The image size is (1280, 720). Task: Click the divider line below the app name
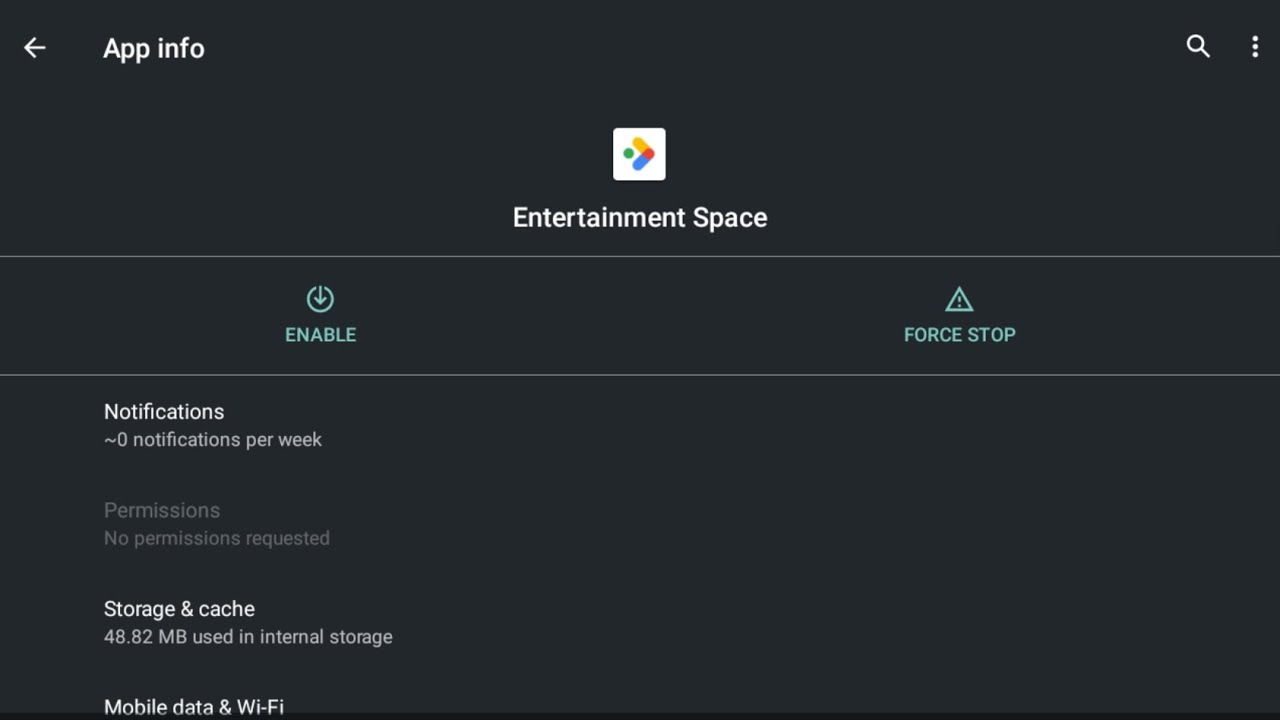coord(640,257)
